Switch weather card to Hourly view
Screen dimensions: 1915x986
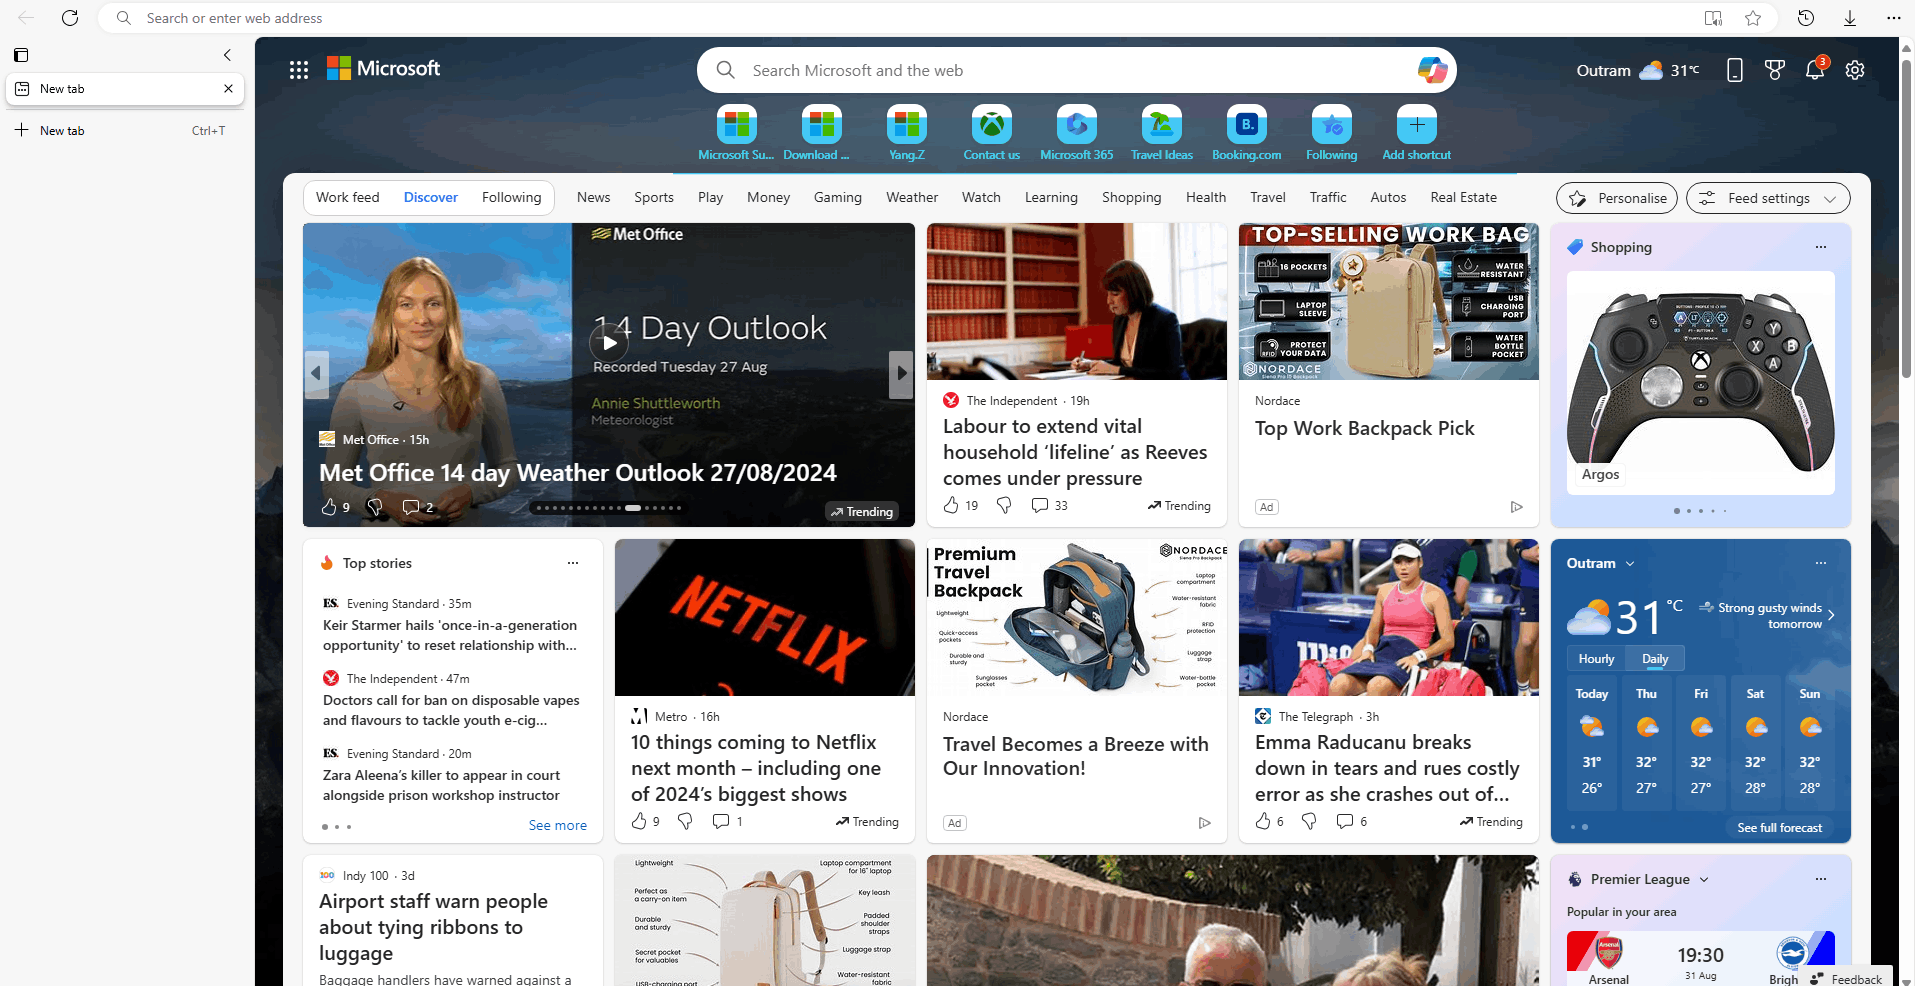click(1596, 659)
